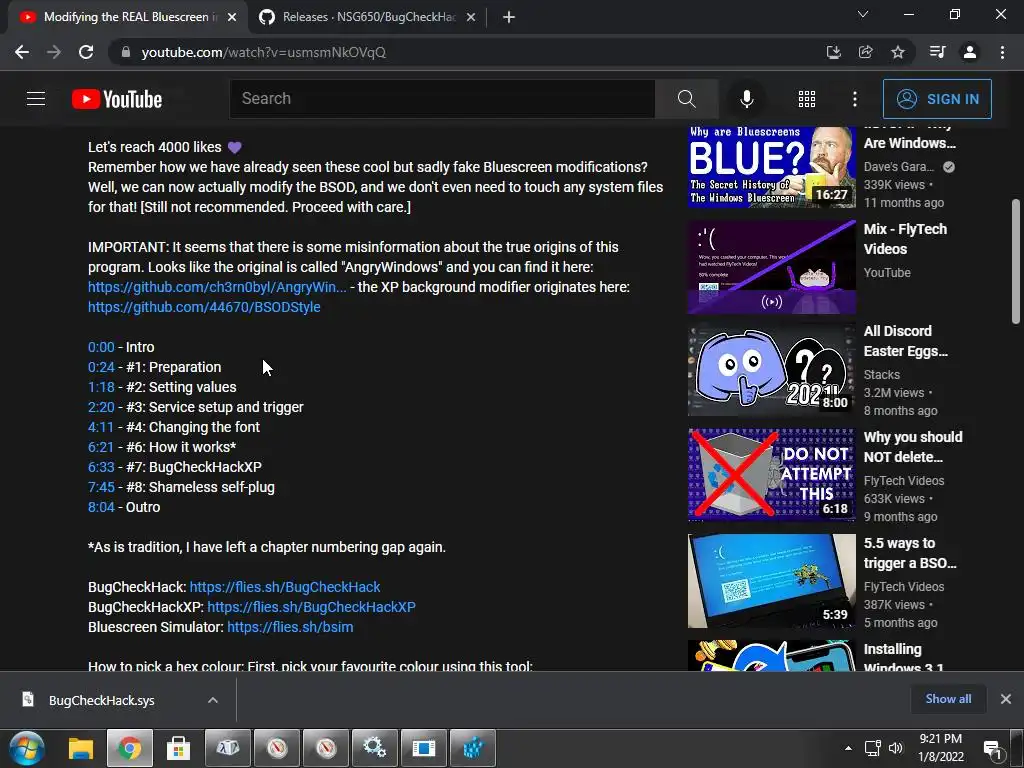Jump to the 0:00 Intro timestamp
This screenshot has height=768, width=1024.
(101, 347)
